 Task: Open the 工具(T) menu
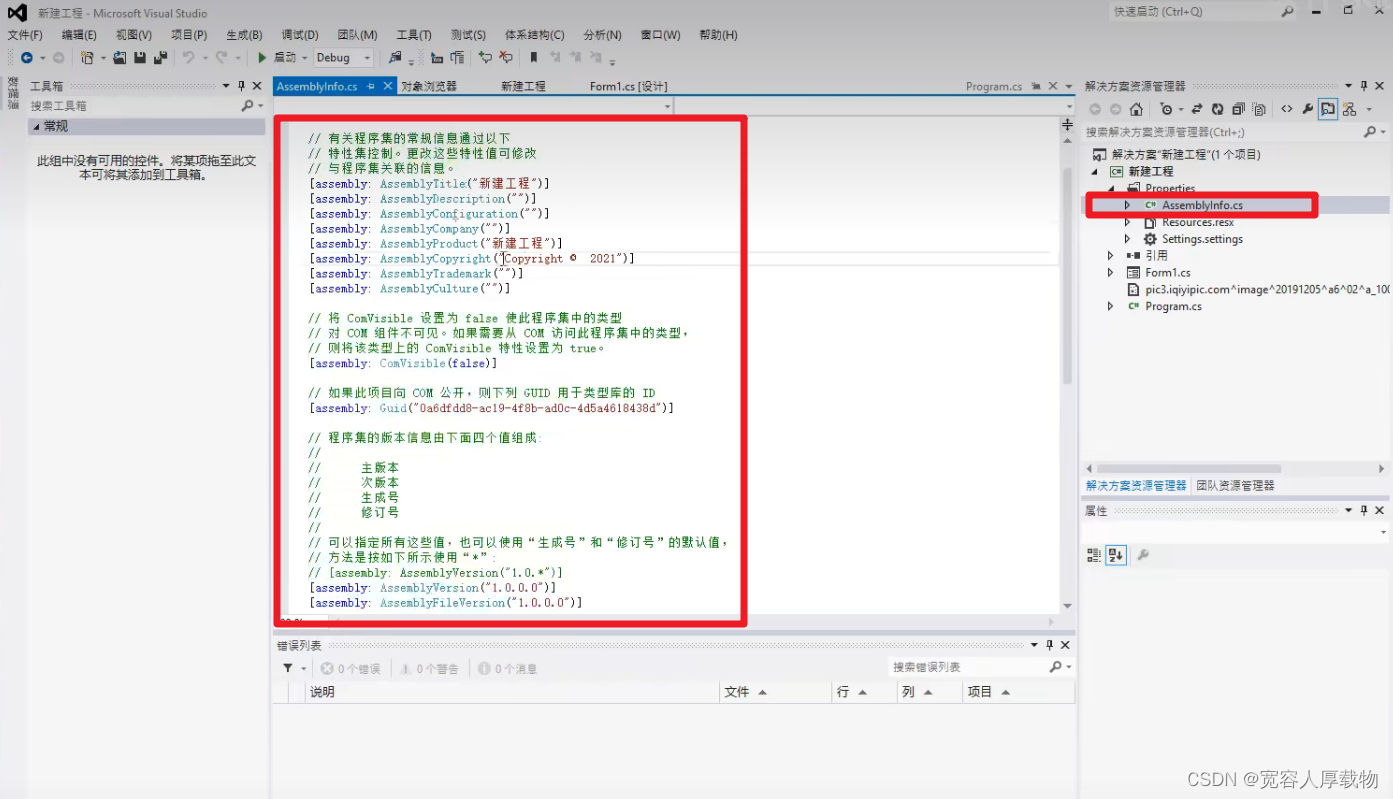click(x=414, y=35)
